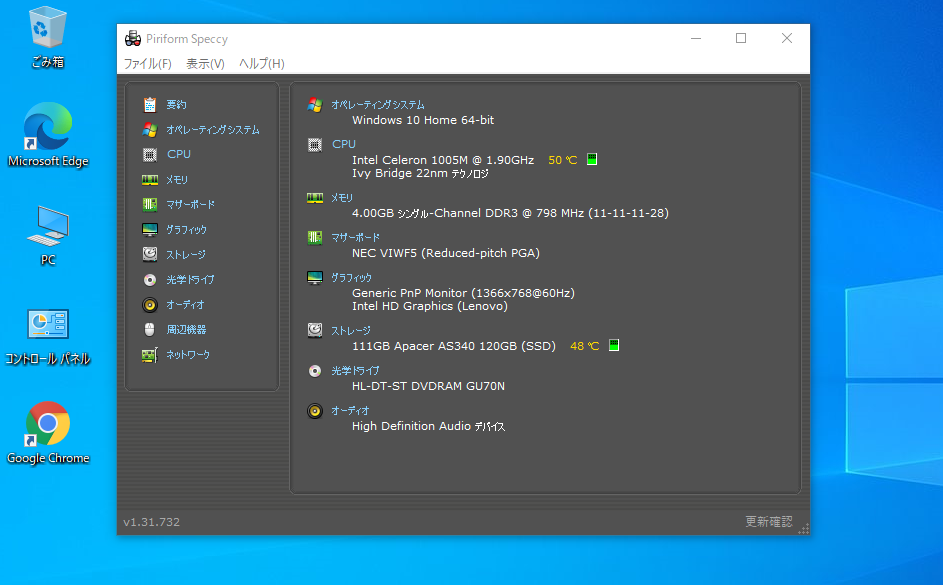Click the memory icon in summary panel
Screen dimensions: 943x585
click(x=315, y=198)
